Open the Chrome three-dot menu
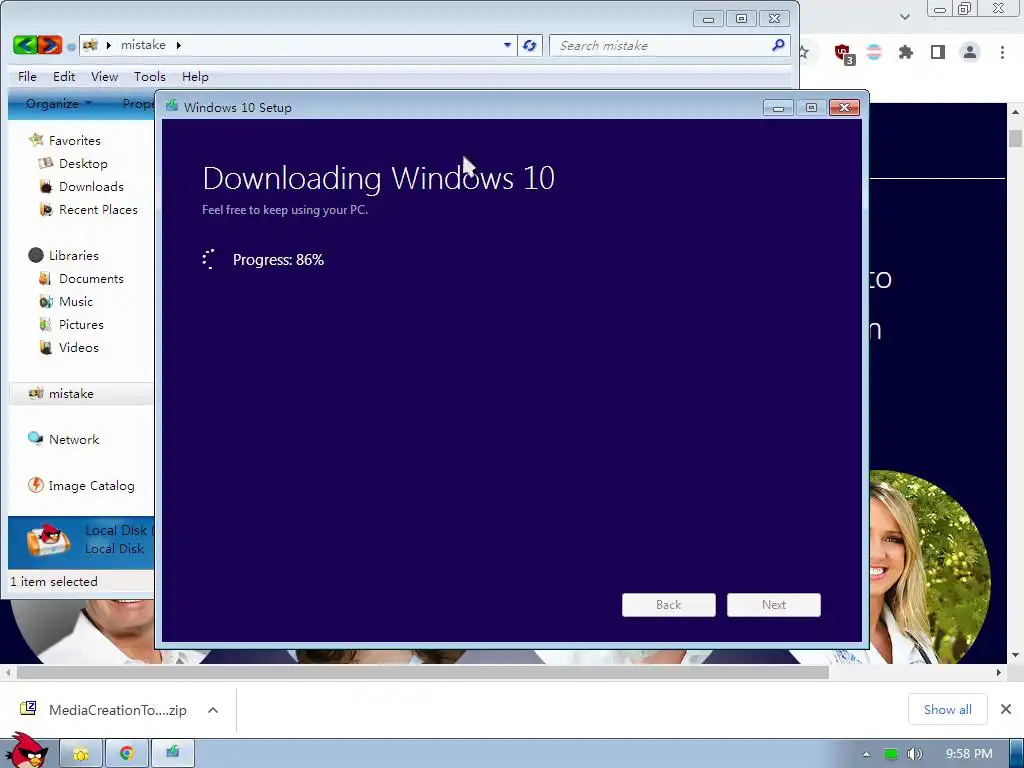The width and height of the screenshot is (1024, 768). point(1002,52)
